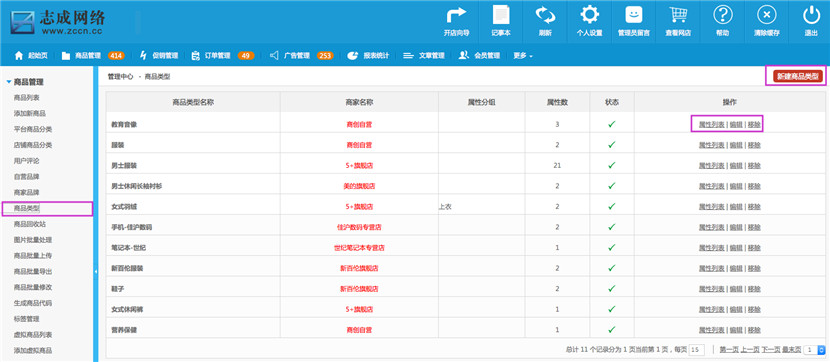Click merchant name 世纪笔记本专营店

click(359, 248)
